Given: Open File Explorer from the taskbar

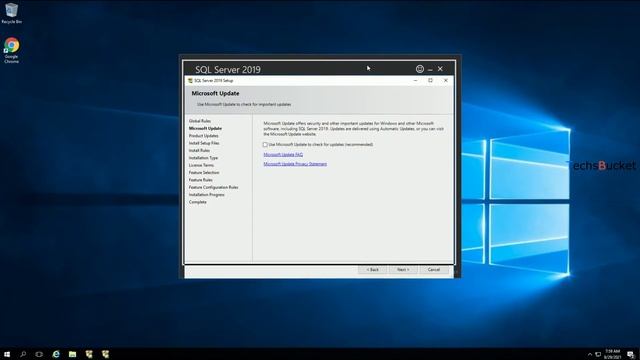Looking at the screenshot, I should point(72,354).
